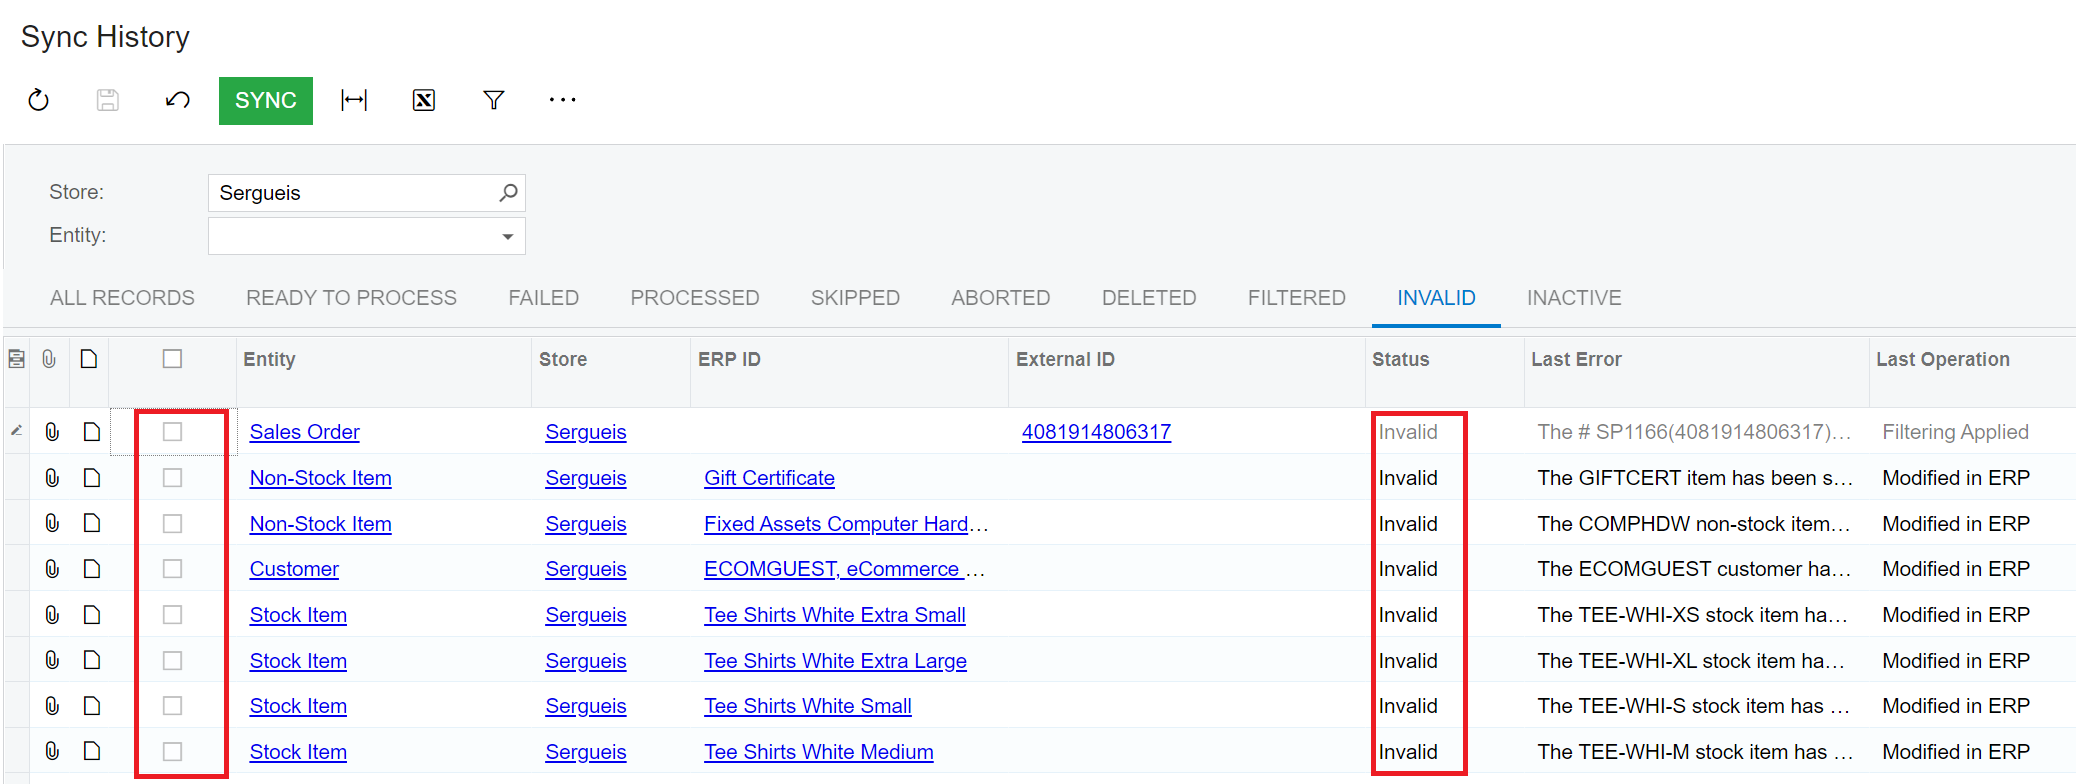The width and height of the screenshot is (2076, 784).
Task: Click the Store input field containing Sergueis
Action: 366,193
